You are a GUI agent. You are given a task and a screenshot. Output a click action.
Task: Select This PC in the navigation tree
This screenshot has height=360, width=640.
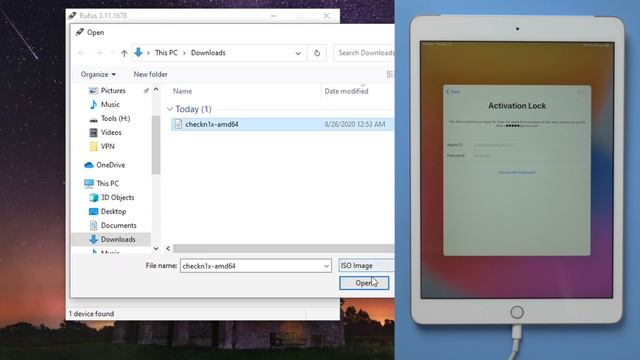tap(107, 183)
